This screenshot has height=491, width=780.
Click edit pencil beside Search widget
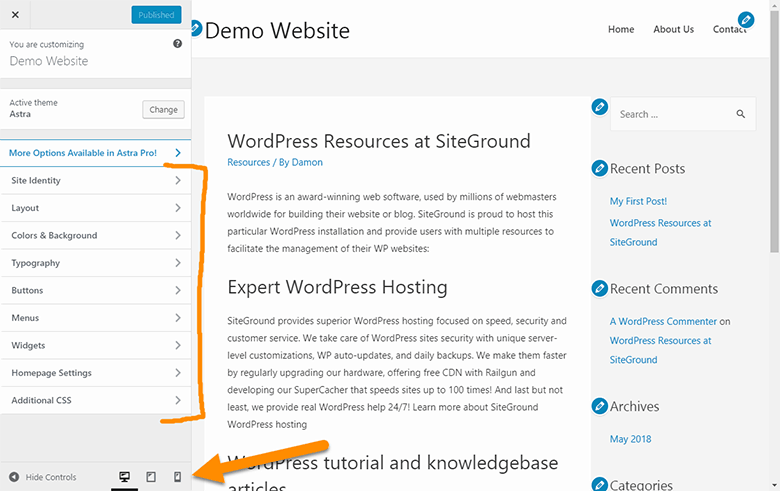600,106
